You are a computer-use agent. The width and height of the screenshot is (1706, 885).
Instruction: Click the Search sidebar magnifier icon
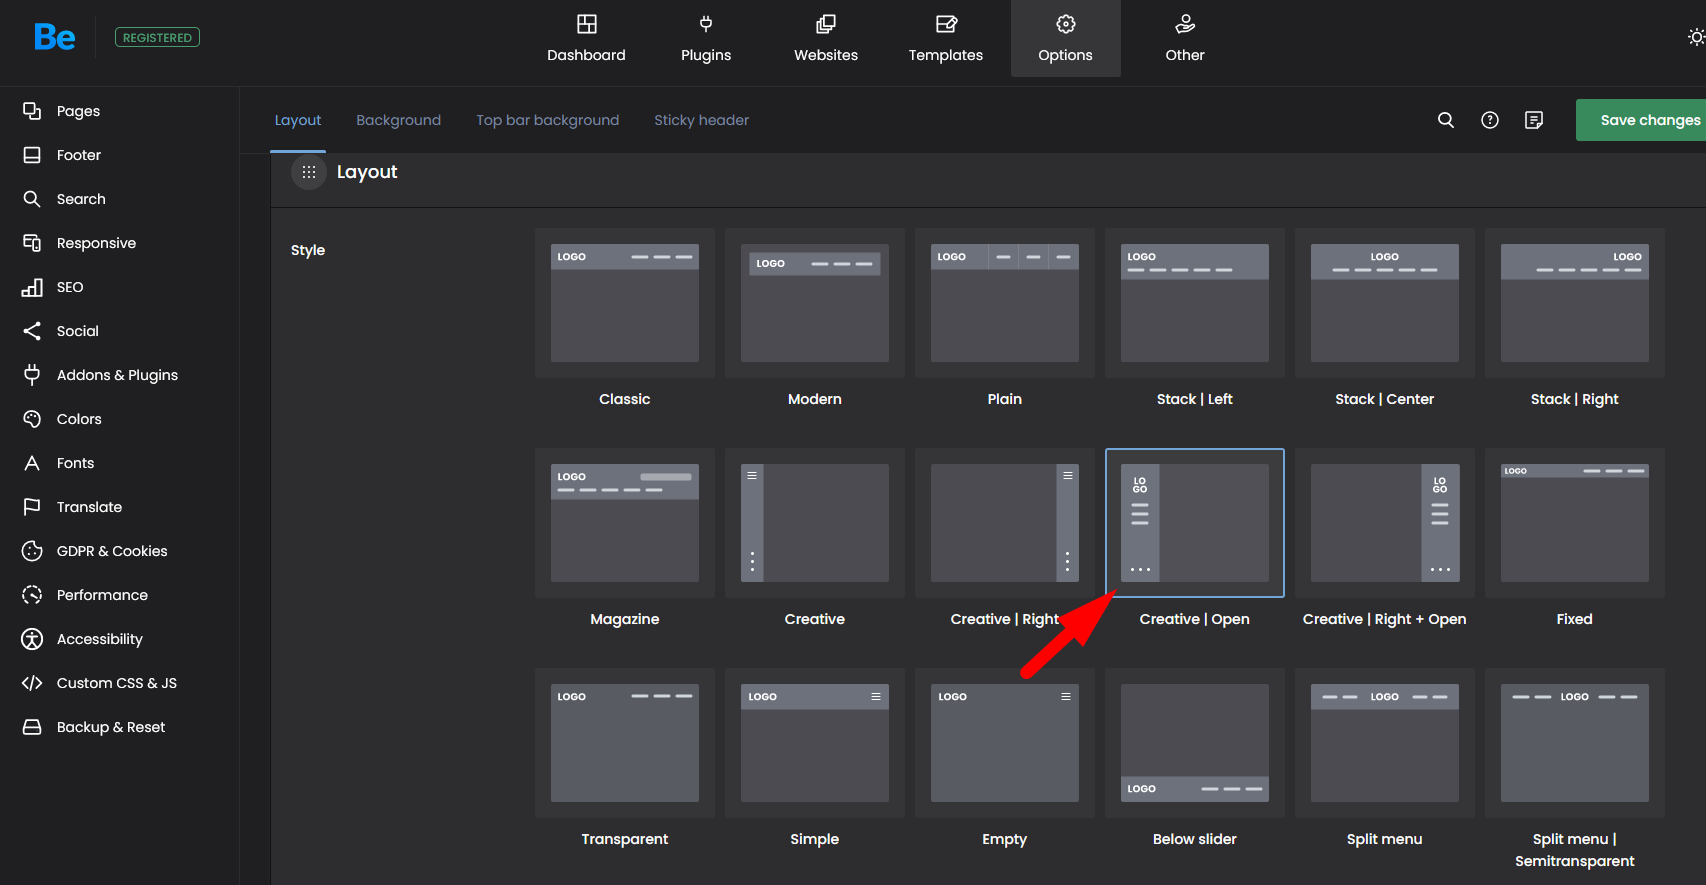[32, 199]
